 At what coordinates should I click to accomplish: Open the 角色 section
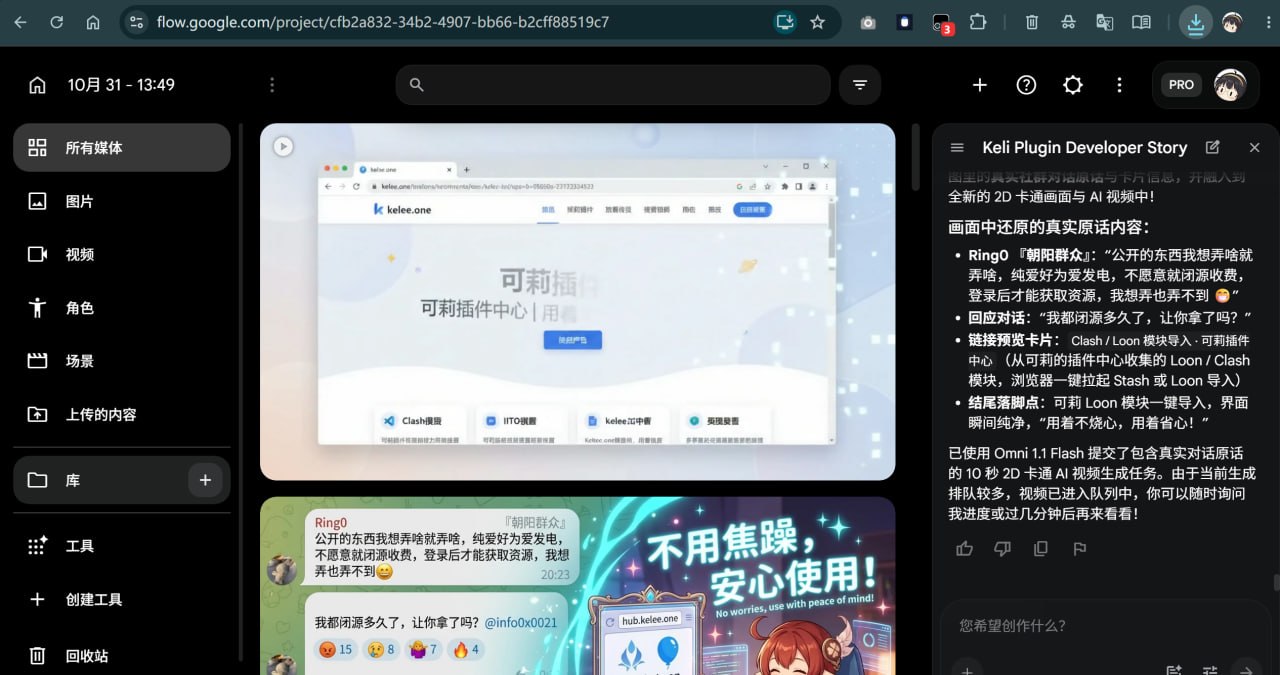click(x=122, y=308)
